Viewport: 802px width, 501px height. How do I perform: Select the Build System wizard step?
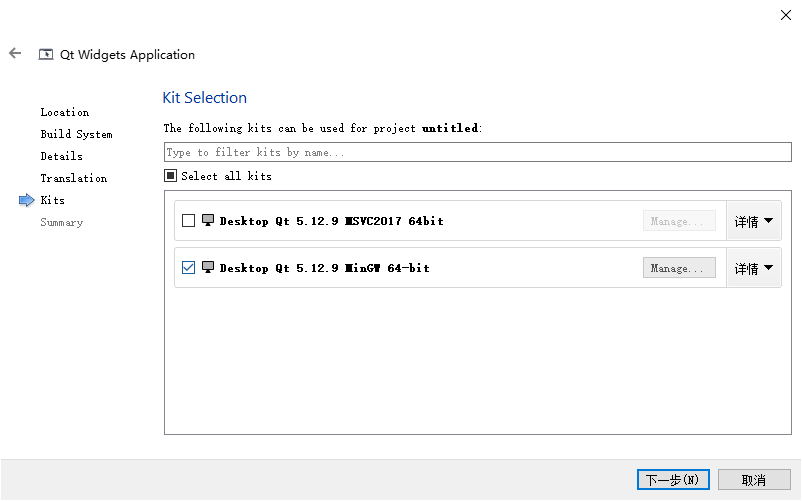(x=76, y=134)
